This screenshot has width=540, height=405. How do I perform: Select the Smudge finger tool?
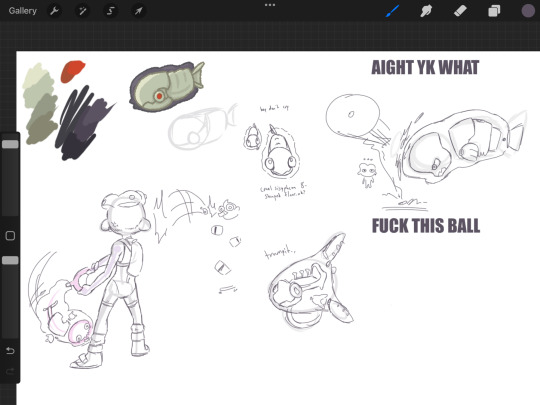426,11
